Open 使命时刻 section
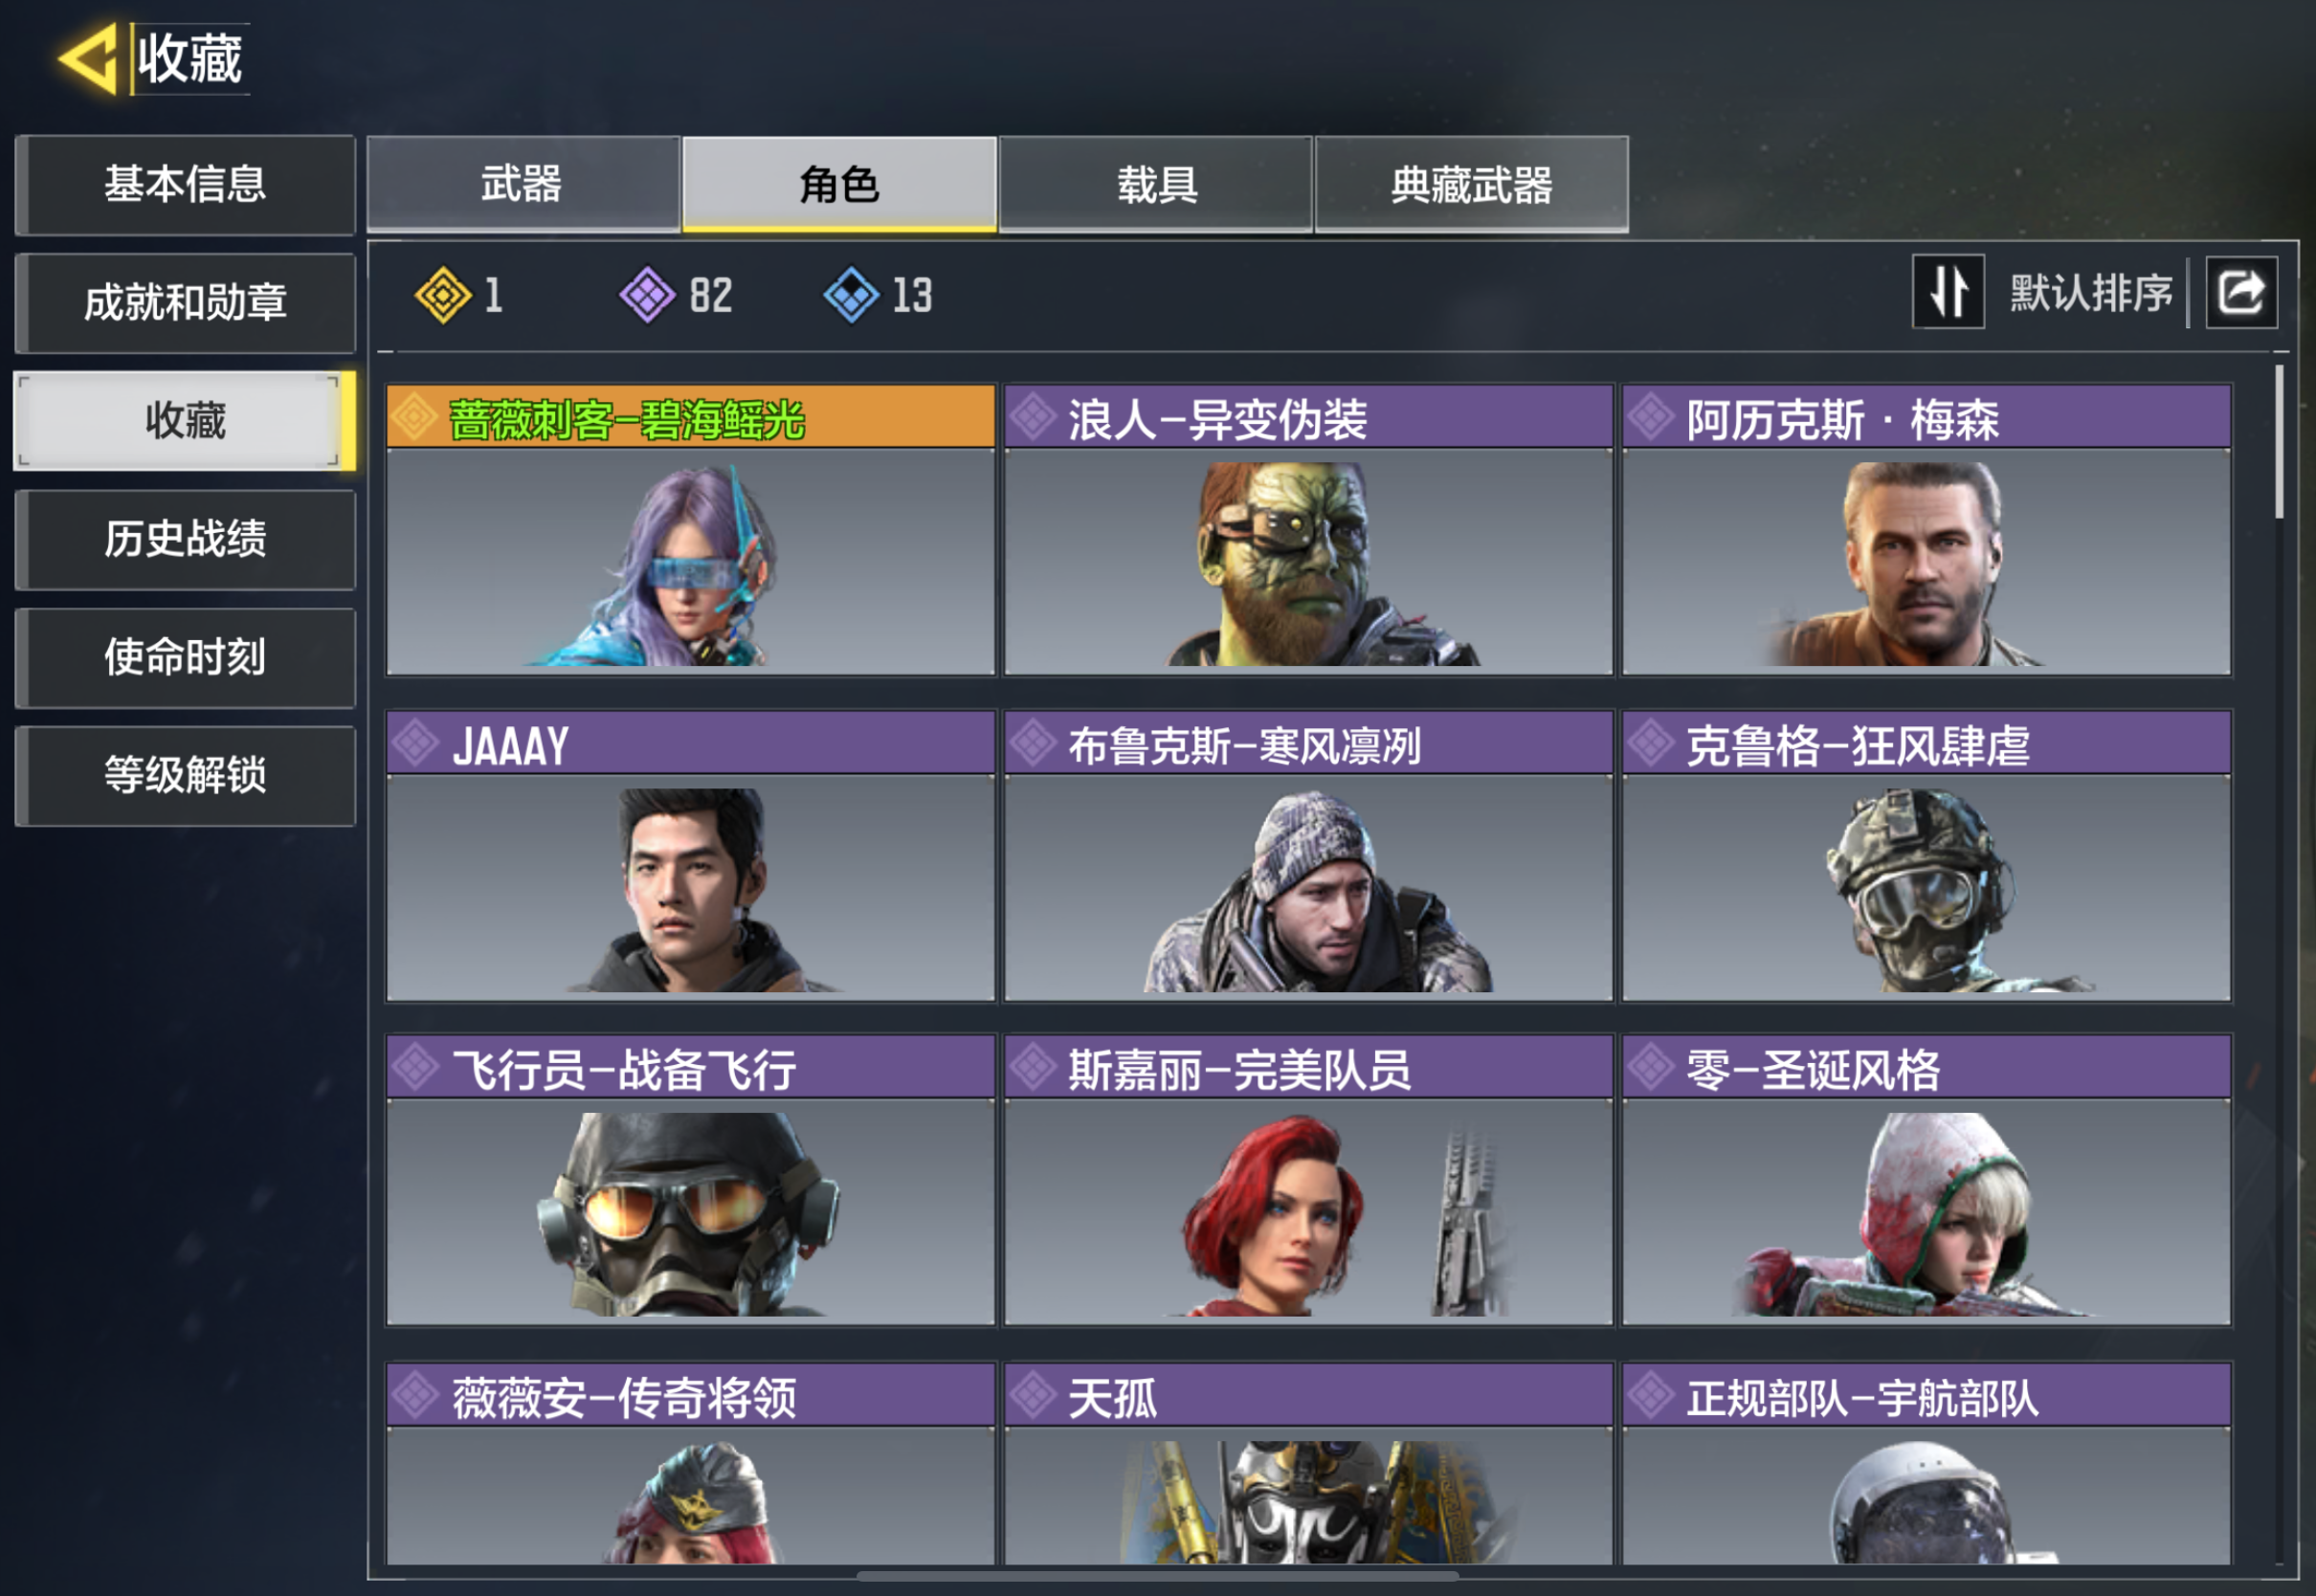Screen dimensions: 2316x1596 (x=185, y=657)
